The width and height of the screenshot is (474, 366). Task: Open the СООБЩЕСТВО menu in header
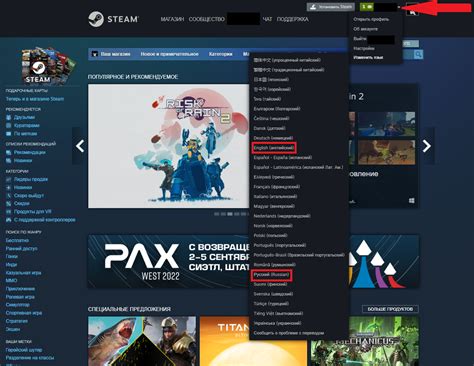207,19
